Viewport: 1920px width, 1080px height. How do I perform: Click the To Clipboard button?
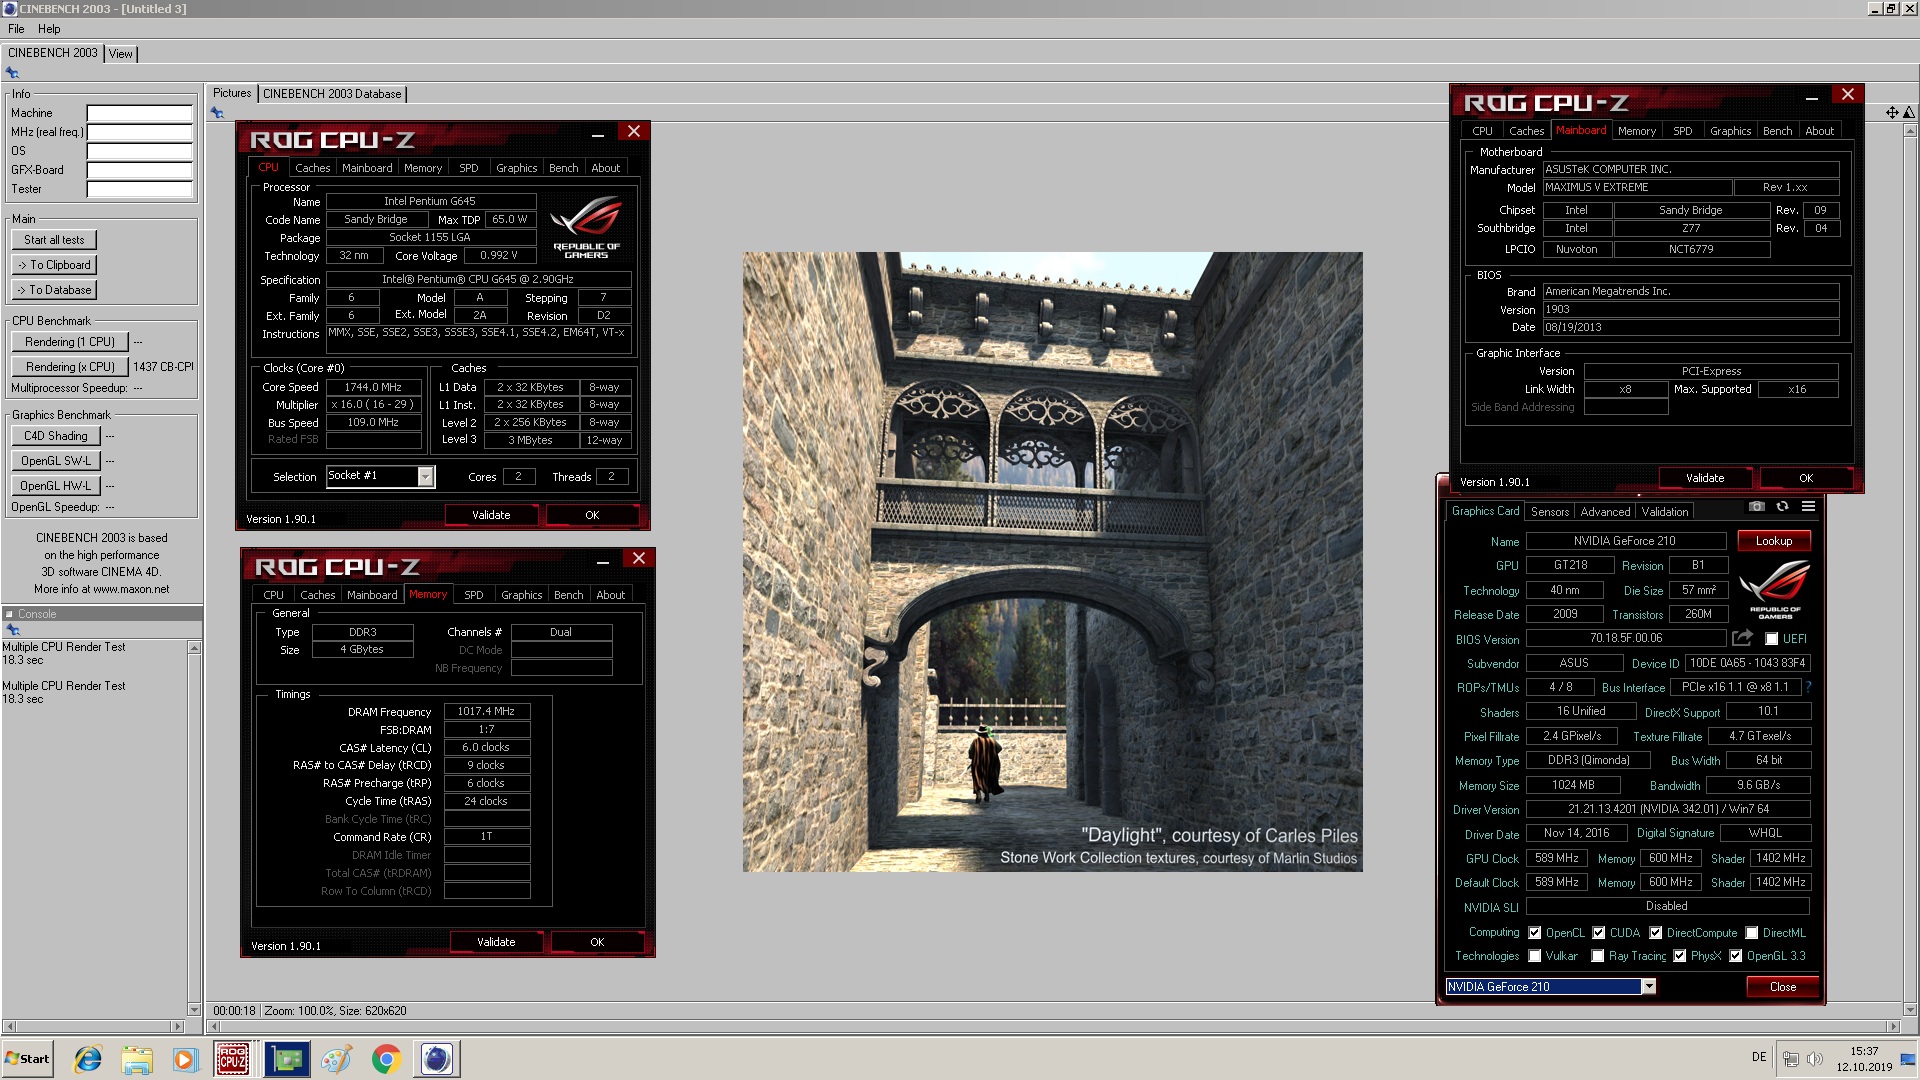tap(54, 265)
